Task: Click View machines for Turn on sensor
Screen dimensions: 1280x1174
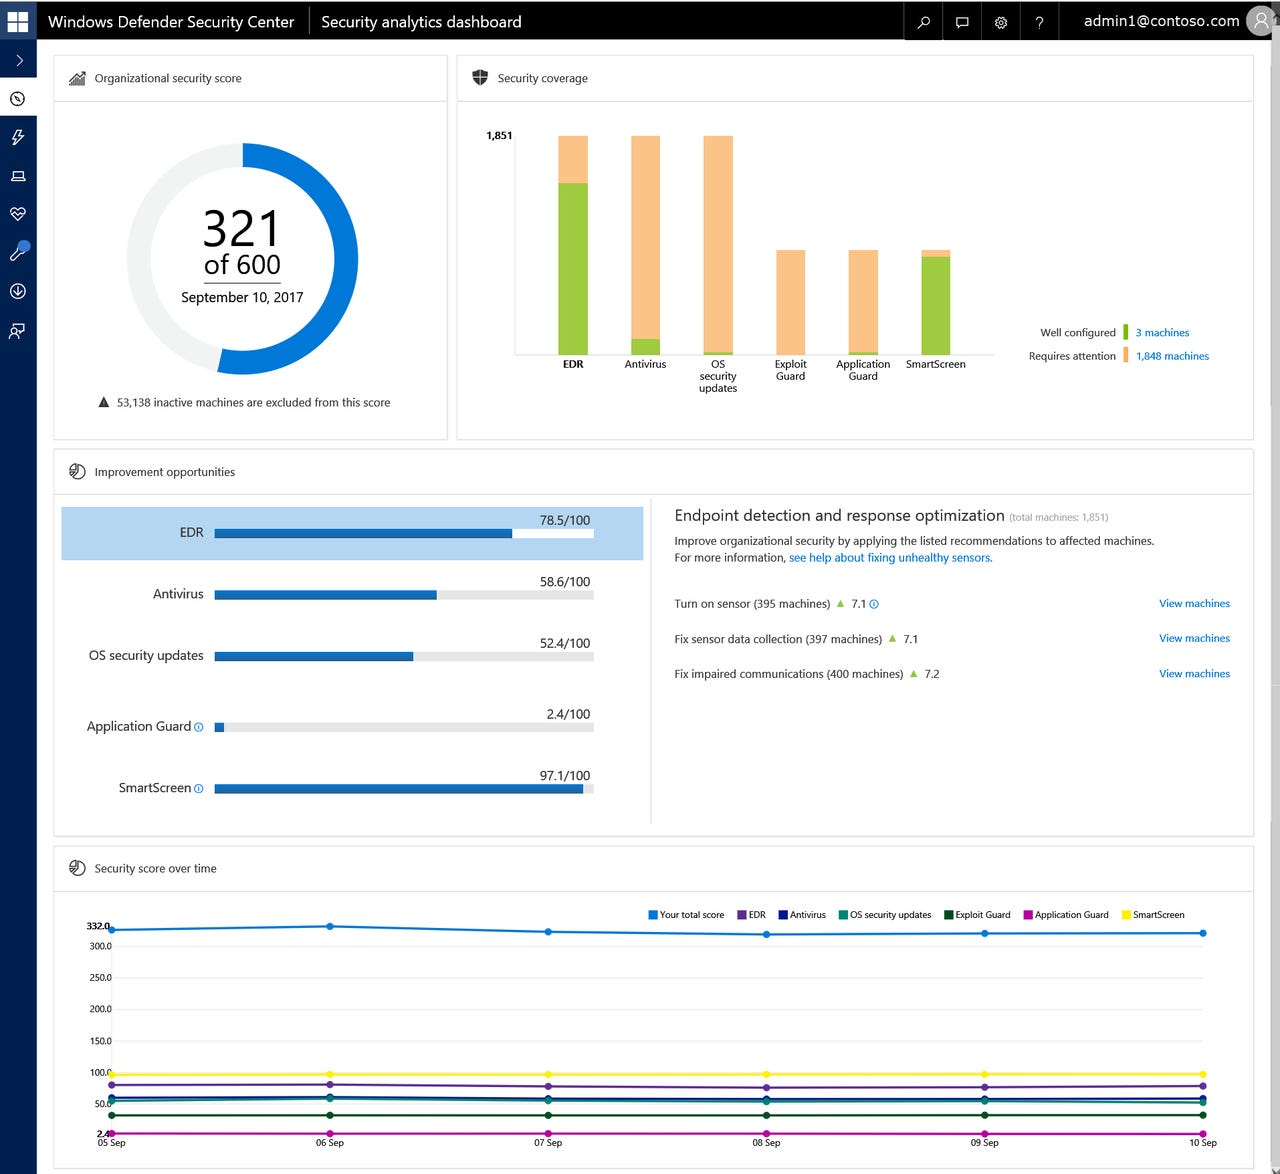Action: pos(1194,603)
